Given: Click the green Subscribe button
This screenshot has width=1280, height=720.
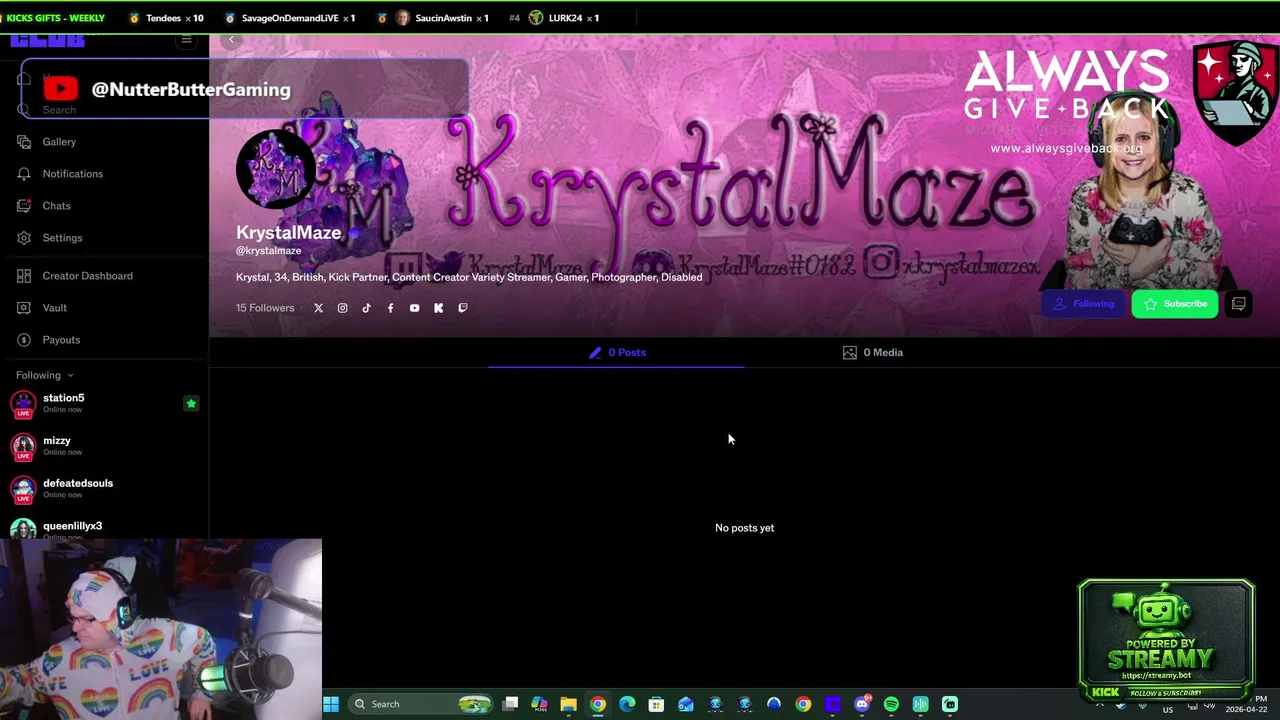Looking at the screenshot, I should [1175, 304].
